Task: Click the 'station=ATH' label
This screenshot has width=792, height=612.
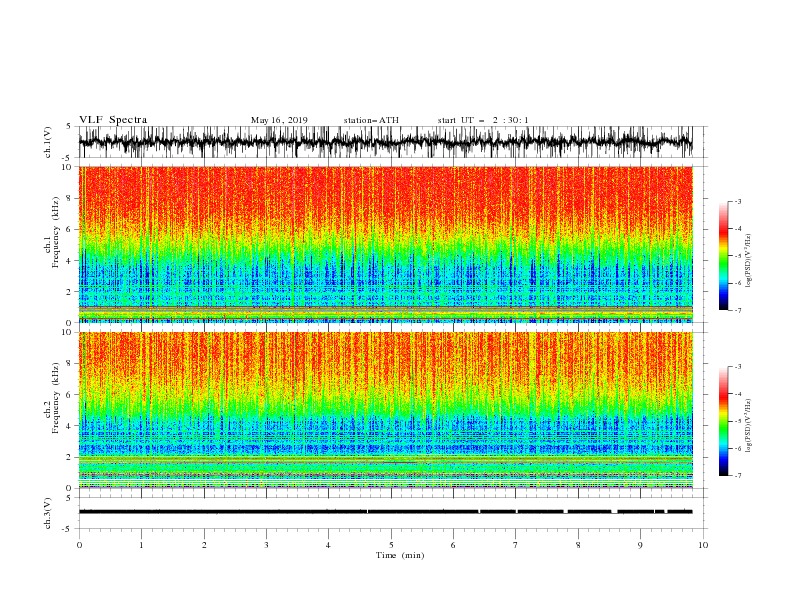Action: [x=371, y=120]
